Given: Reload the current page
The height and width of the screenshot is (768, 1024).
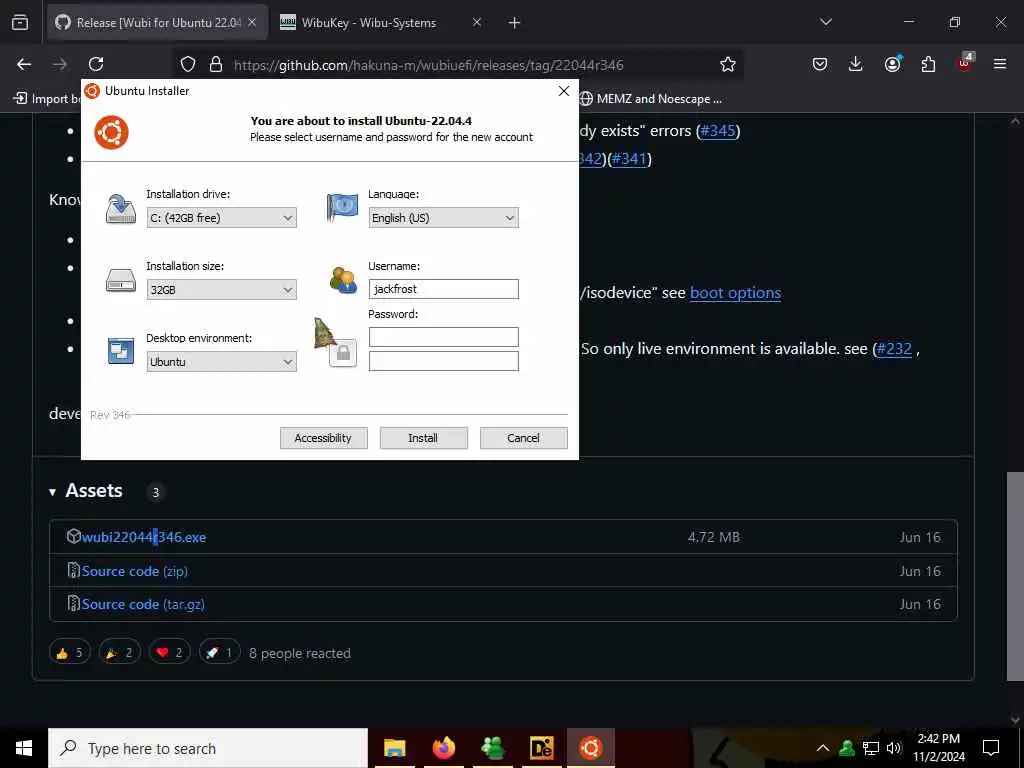Looking at the screenshot, I should tap(96, 64).
